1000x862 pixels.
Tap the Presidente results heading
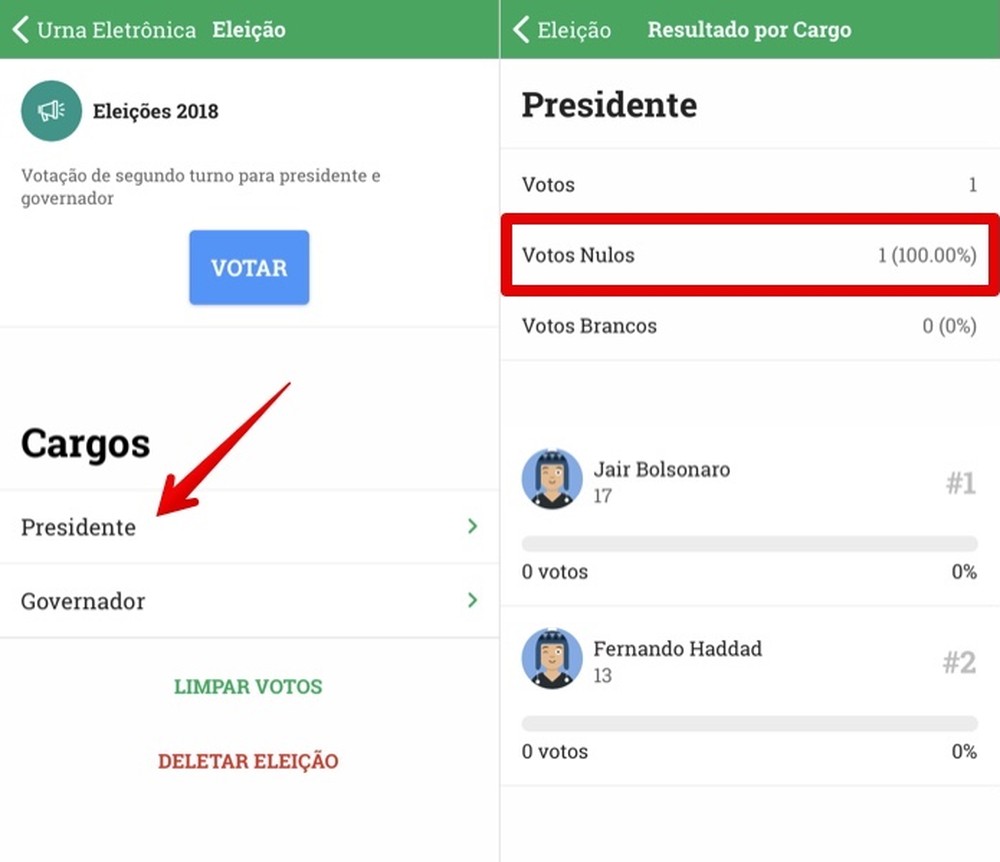609,104
